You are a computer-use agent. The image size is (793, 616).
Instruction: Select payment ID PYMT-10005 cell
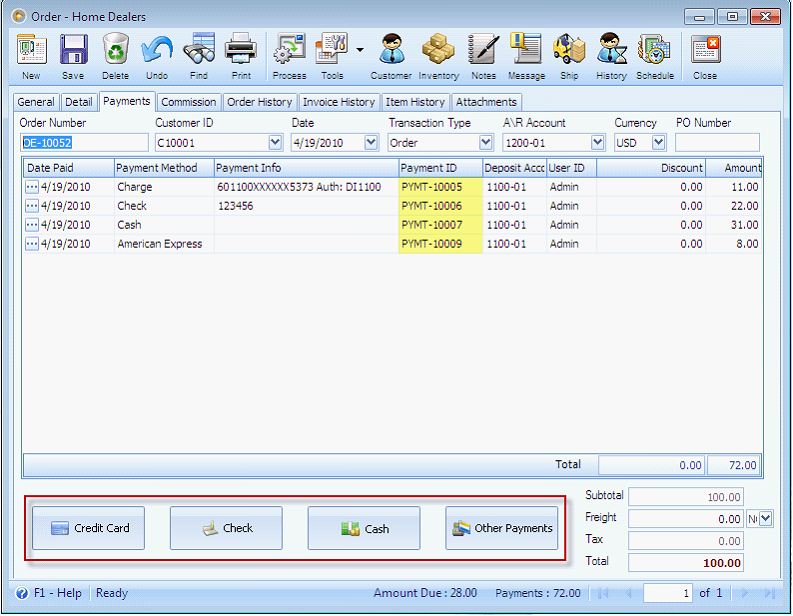tap(440, 187)
